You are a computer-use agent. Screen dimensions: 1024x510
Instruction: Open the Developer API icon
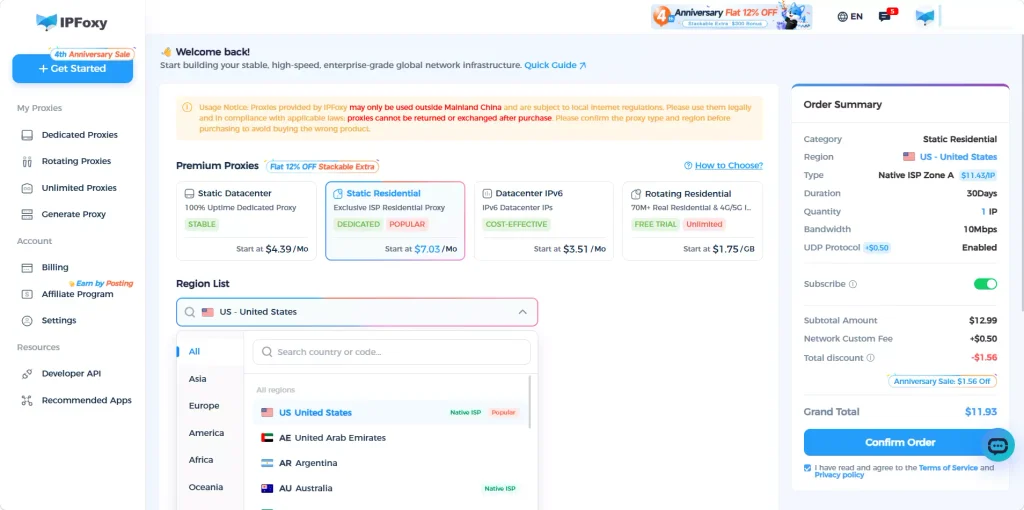click(27, 374)
